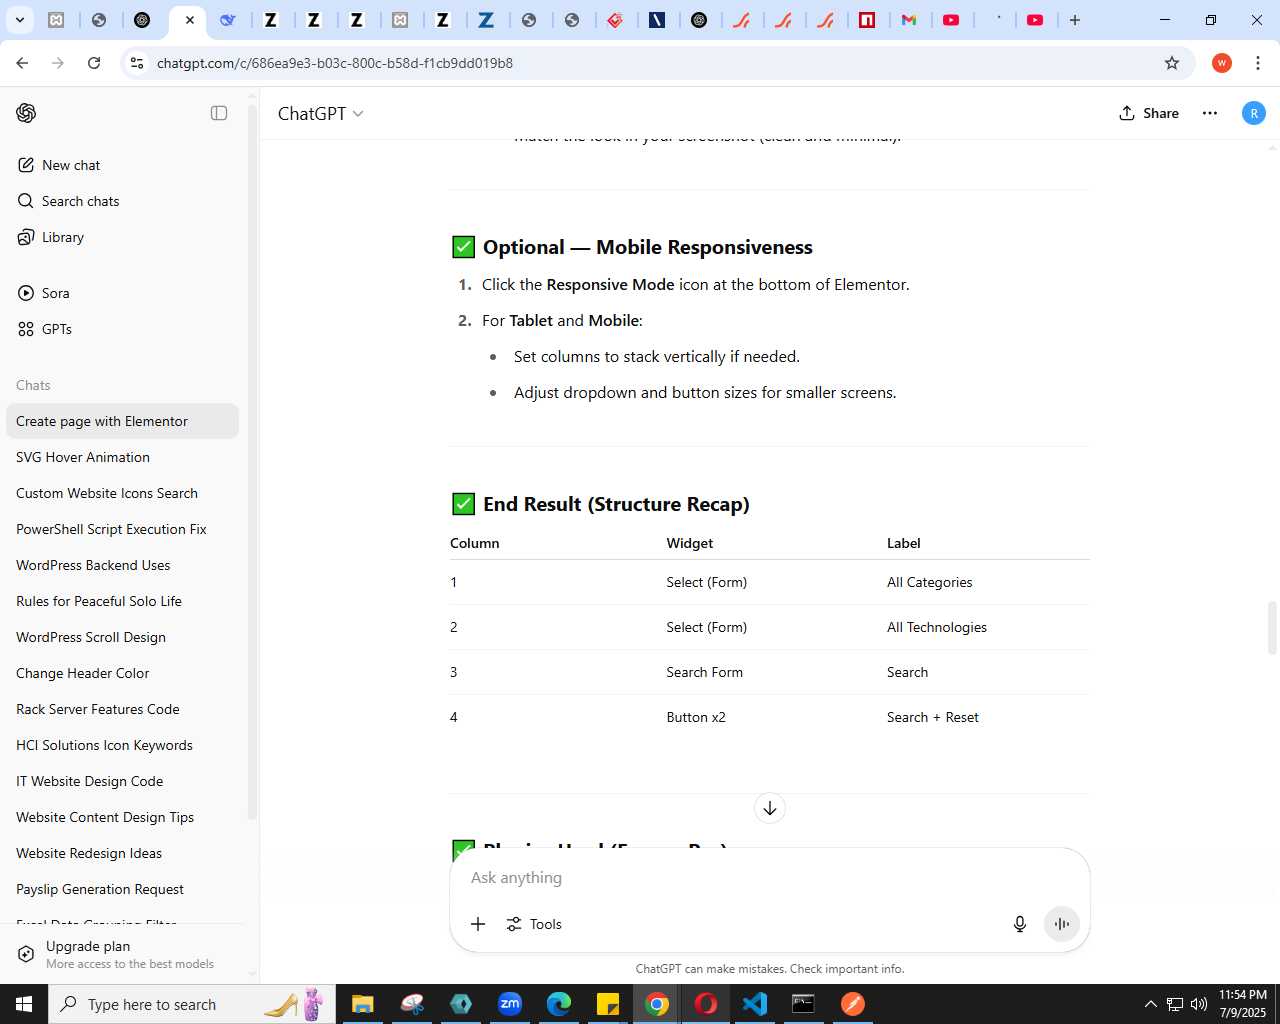
Task: Open the WordPress Backend Uses chat
Action: pyautogui.click(x=122, y=565)
